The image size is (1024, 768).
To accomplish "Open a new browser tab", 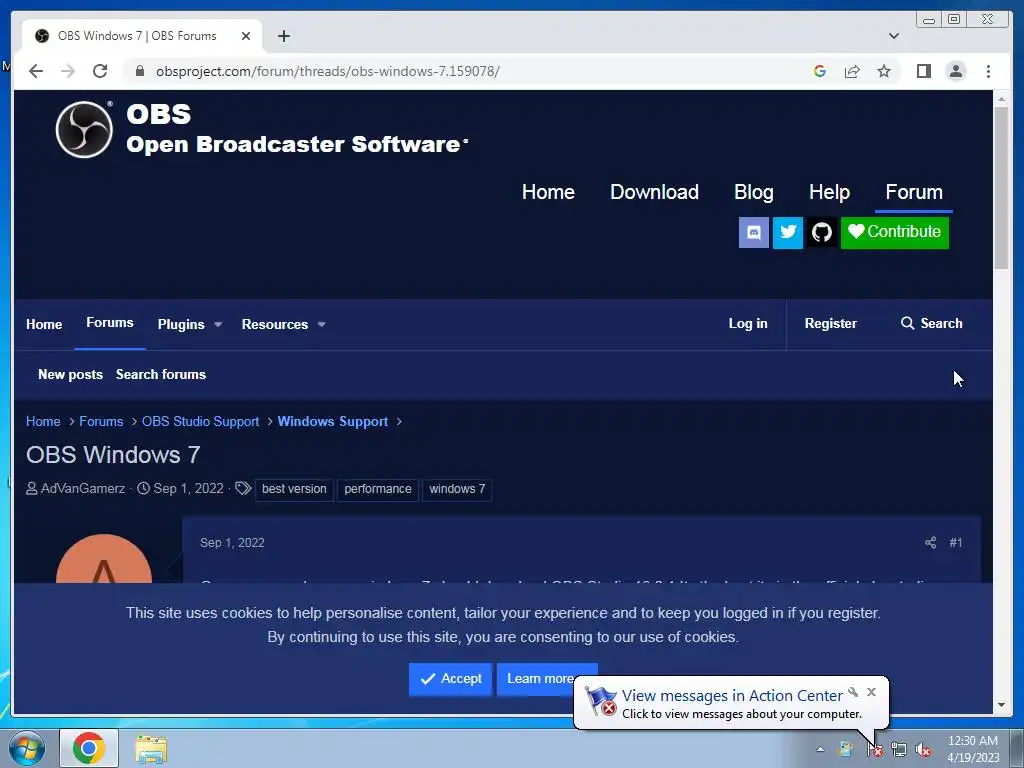I will [x=283, y=36].
